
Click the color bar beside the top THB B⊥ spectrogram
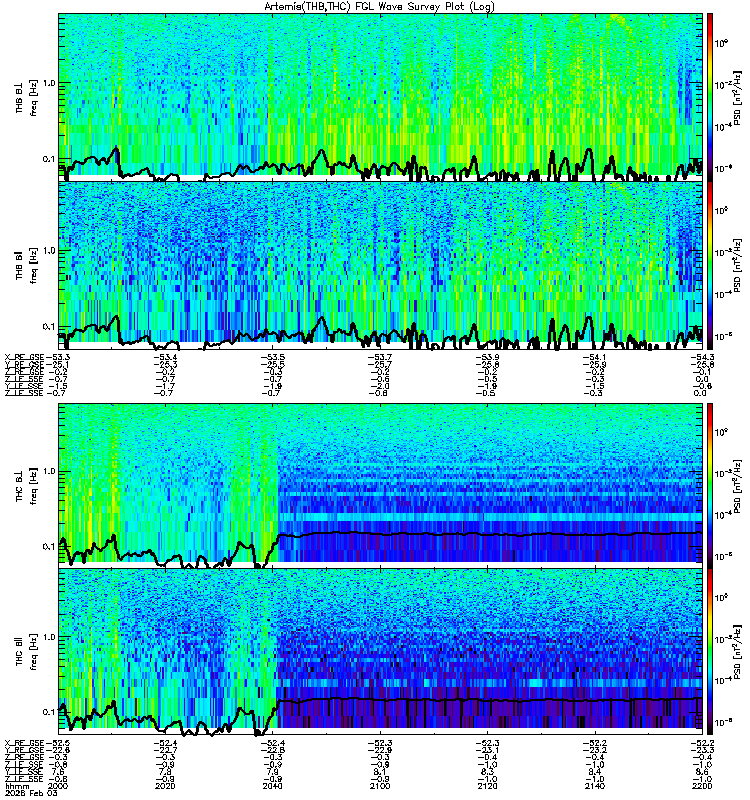tap(710, 96)
